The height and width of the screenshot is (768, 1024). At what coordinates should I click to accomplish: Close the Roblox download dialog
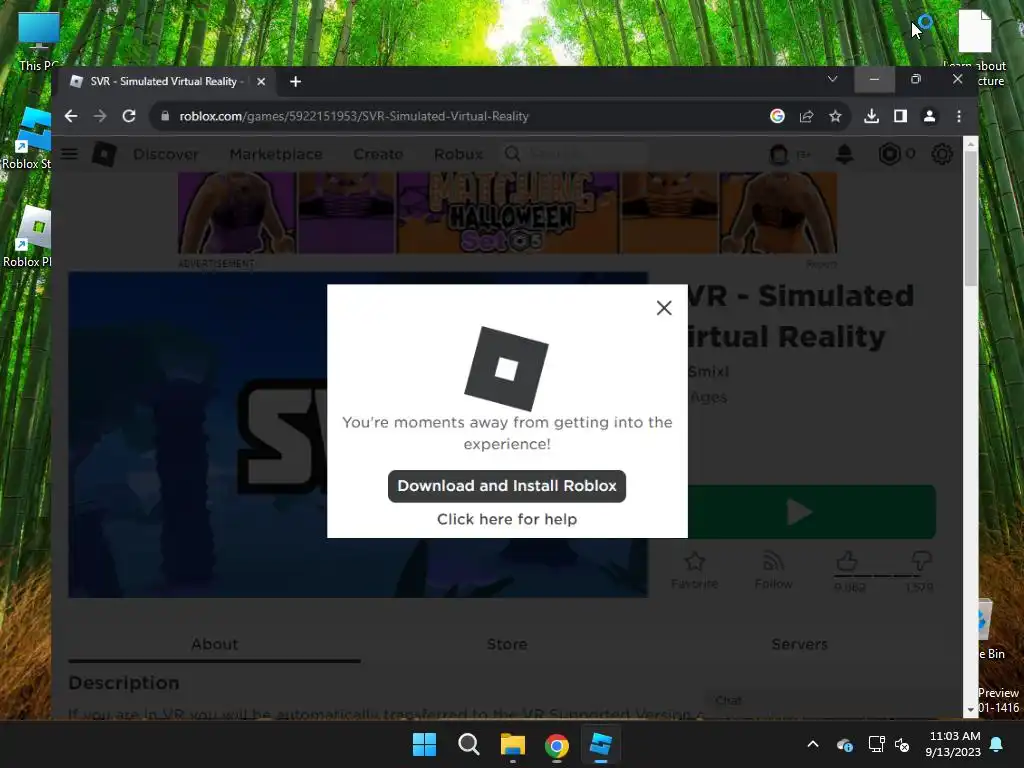click(x=664, y=308)
